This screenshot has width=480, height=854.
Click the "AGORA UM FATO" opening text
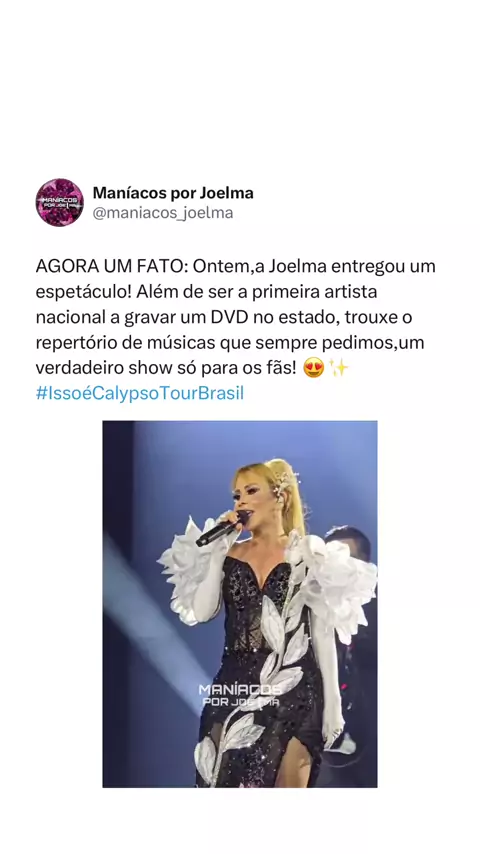[112, 267]
